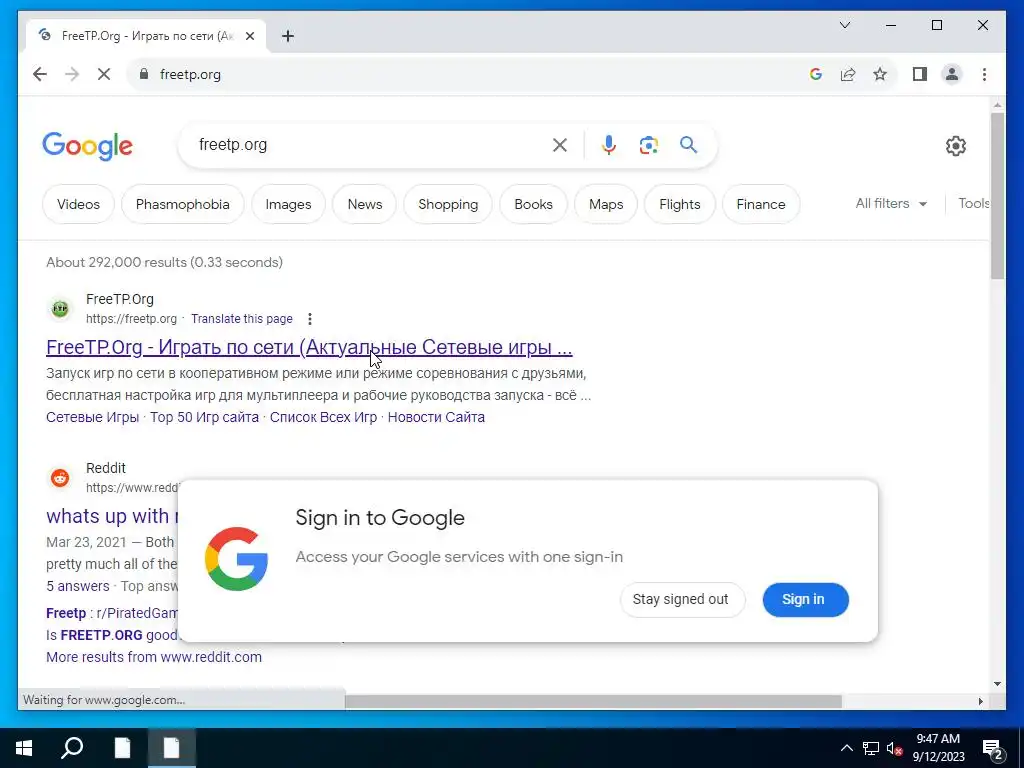Show hidden system tray icons
Image resolution: width=1024 pixels, height=768 pixels.
[846, 748]
